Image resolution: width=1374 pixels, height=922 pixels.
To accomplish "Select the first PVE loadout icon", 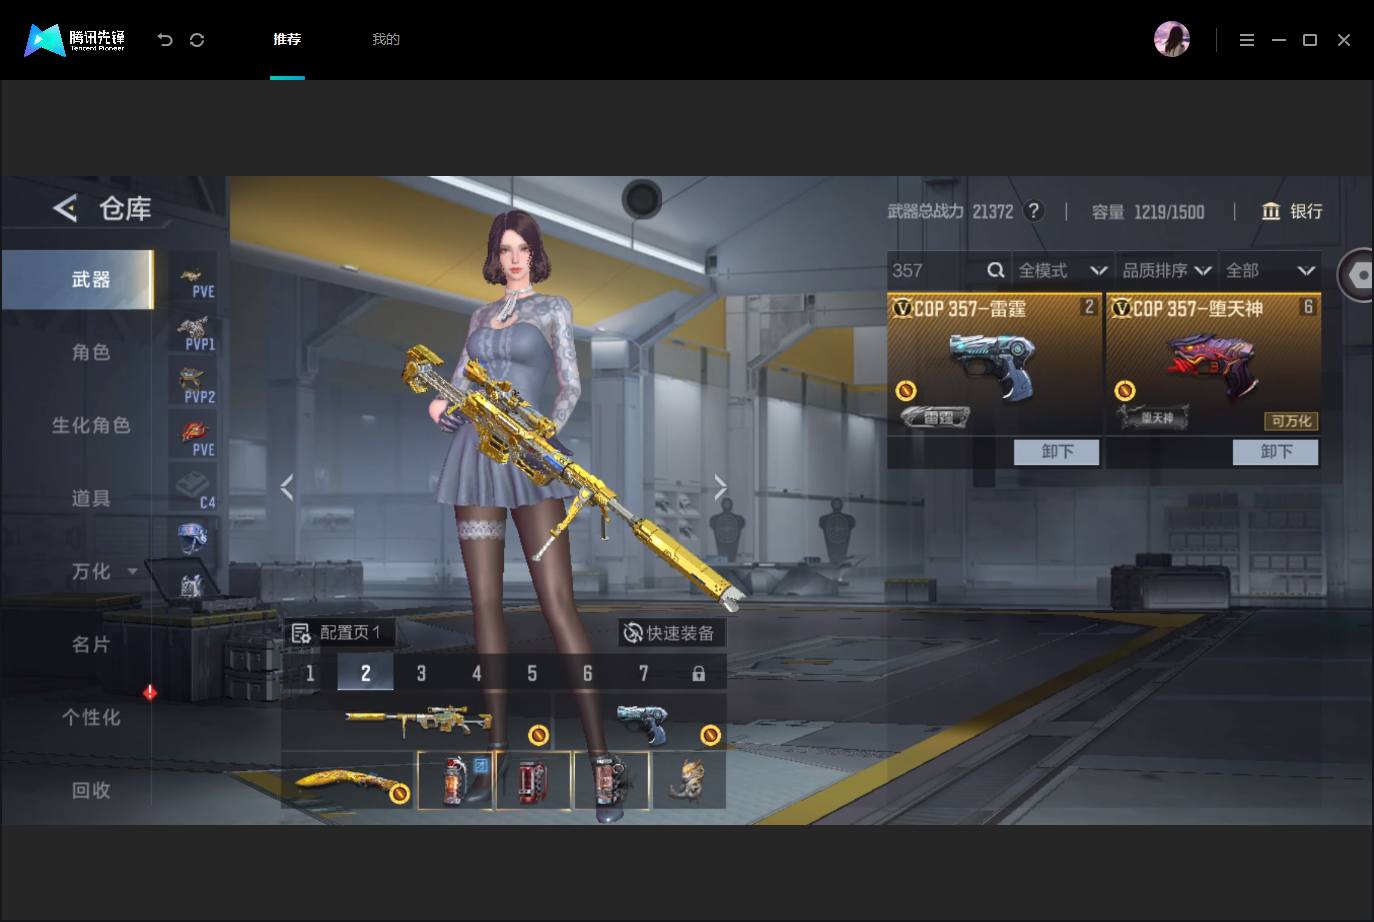I will tap(194, 280).
